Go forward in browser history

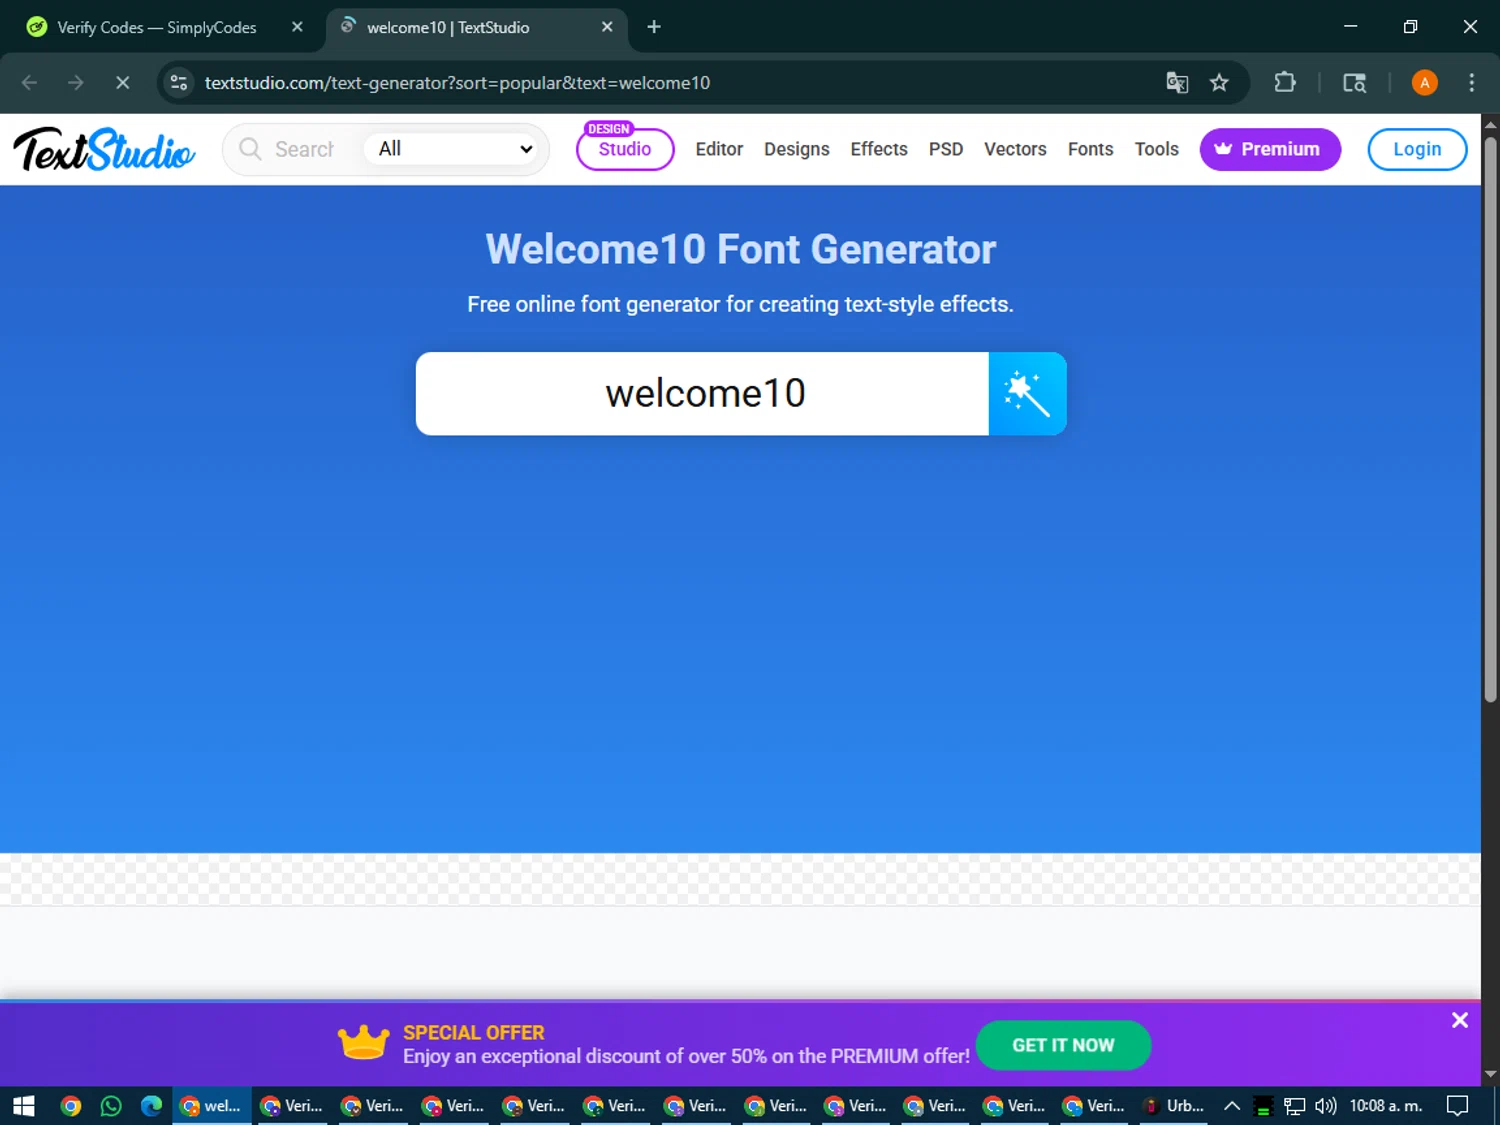[x=76, y=83]
